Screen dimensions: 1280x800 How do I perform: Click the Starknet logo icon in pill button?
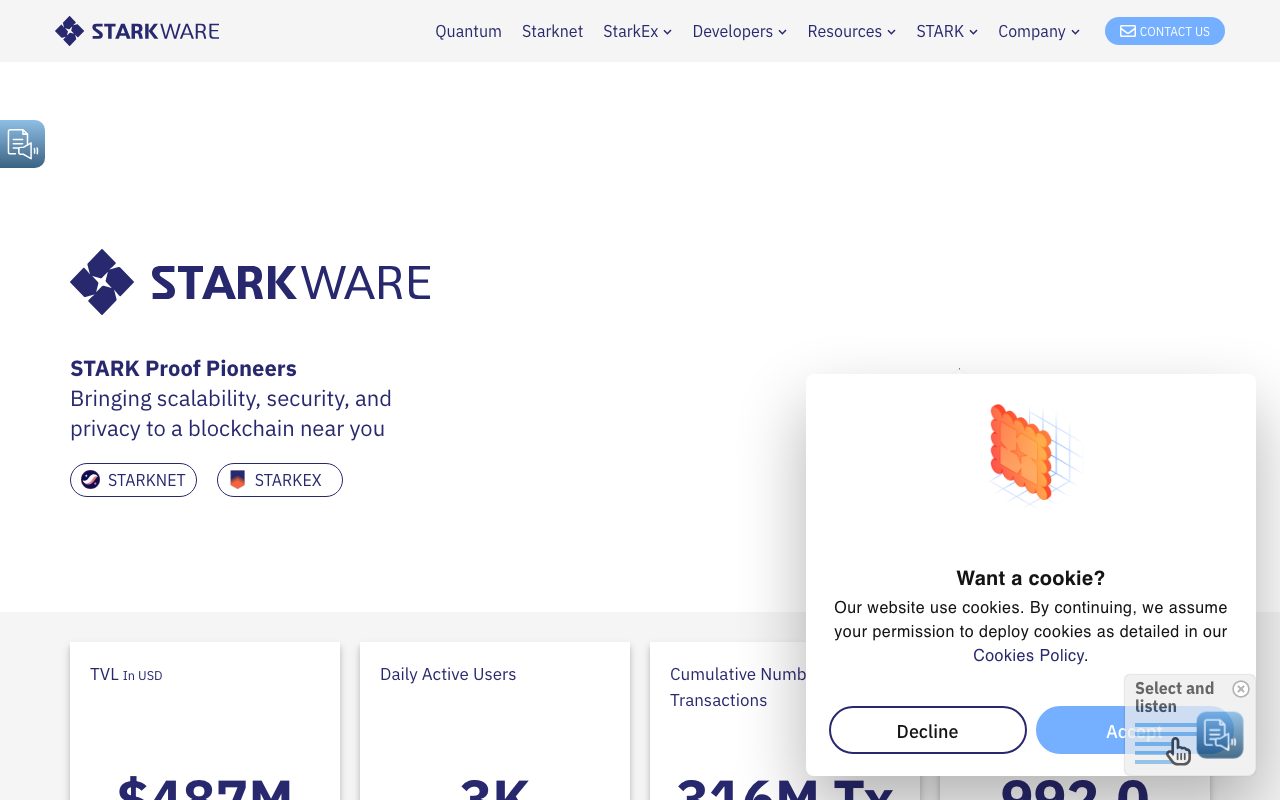[90, 480]
